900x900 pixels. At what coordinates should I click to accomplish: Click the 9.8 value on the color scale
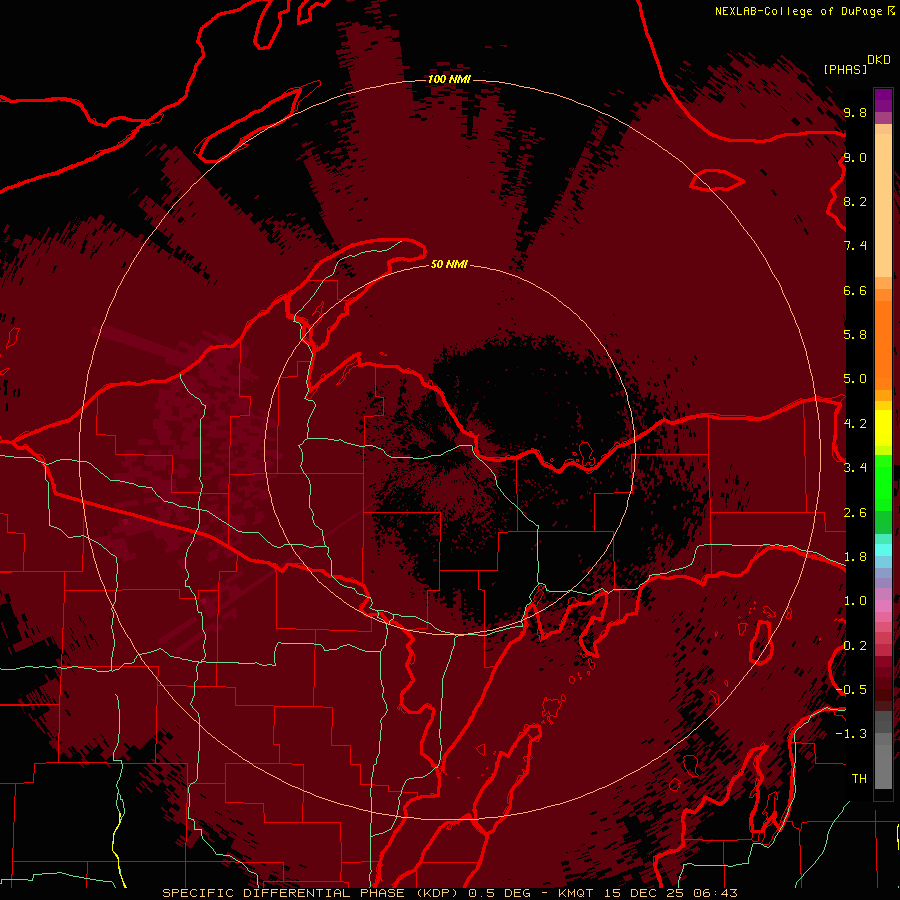click(x=855, y=112)
